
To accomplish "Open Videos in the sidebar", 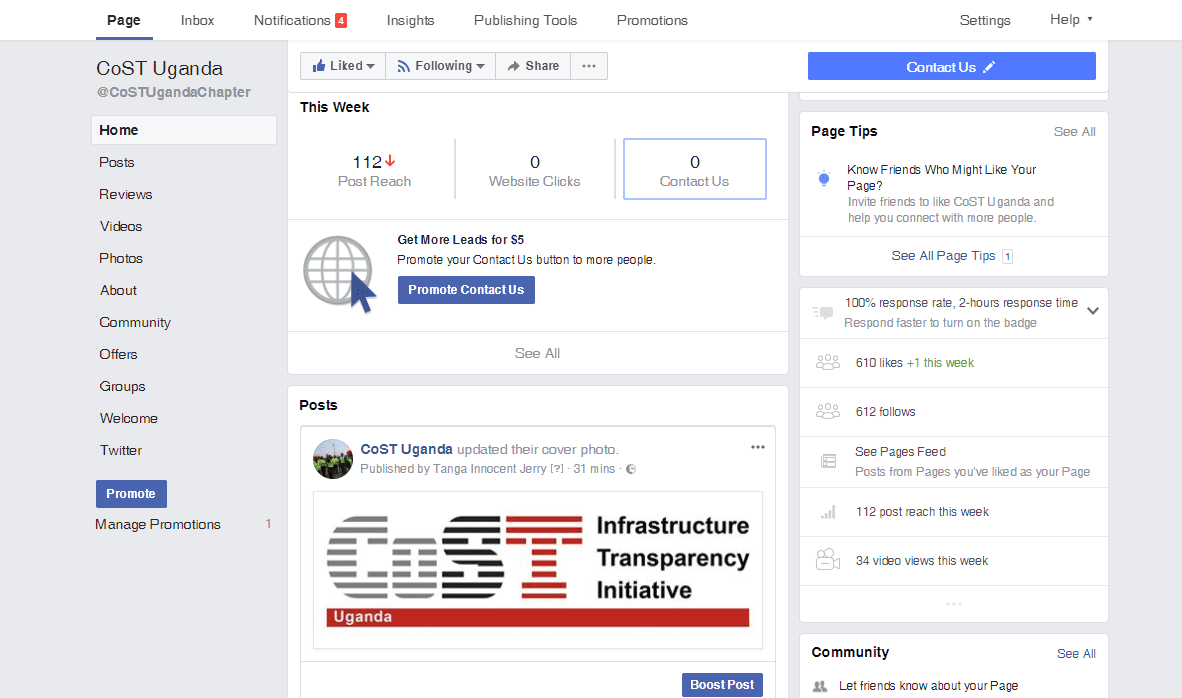I will pyautogui.click(x=121, y=226).
